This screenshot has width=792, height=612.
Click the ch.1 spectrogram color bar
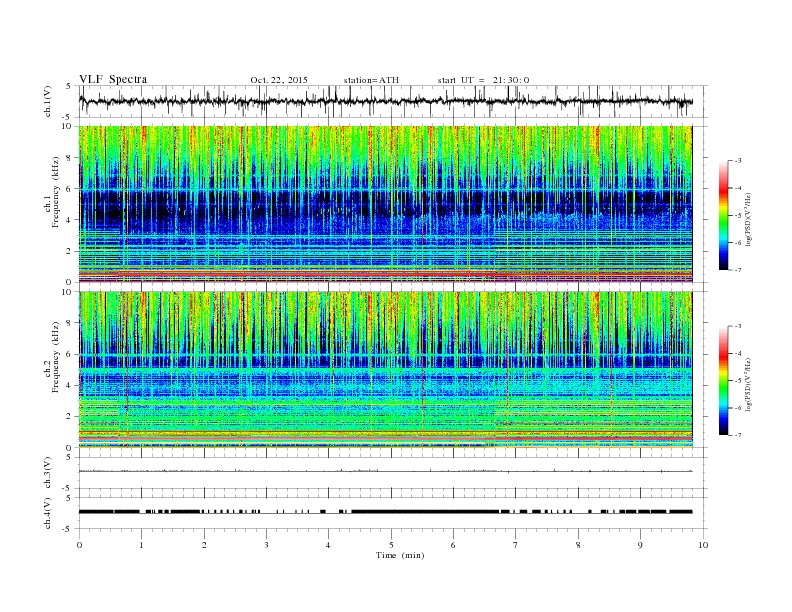tap(723, 216)
